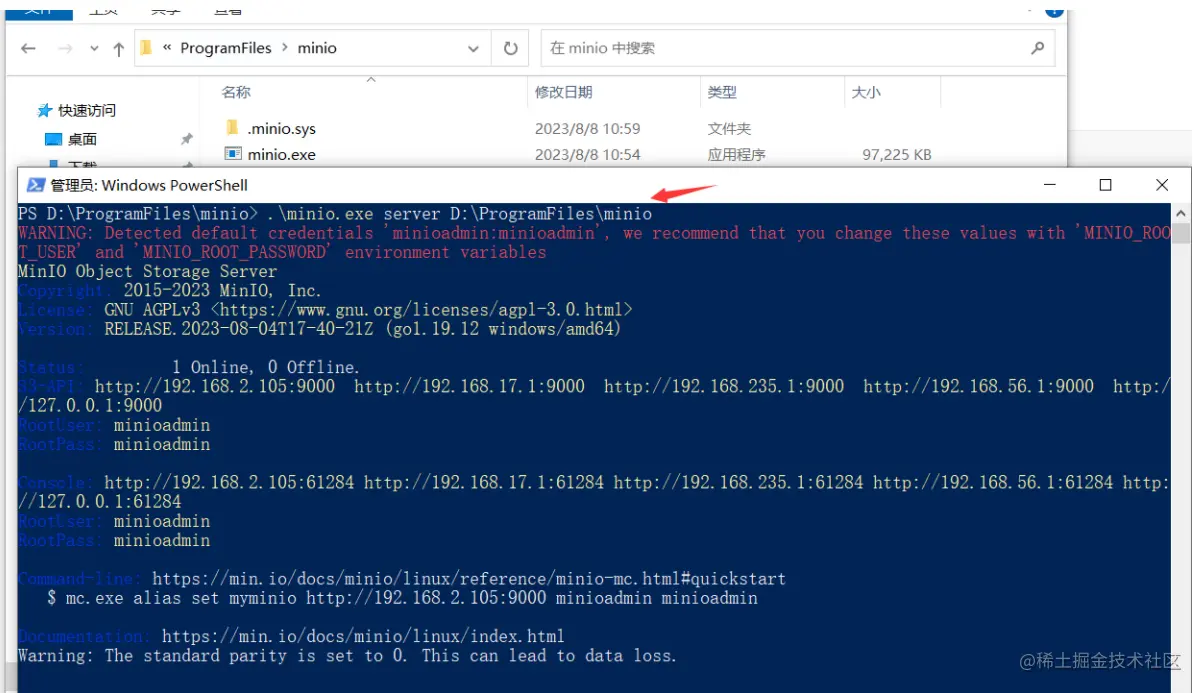Sort files by 修改日期 column
Screen dimensions: 1202x693
tap(563, 92)
